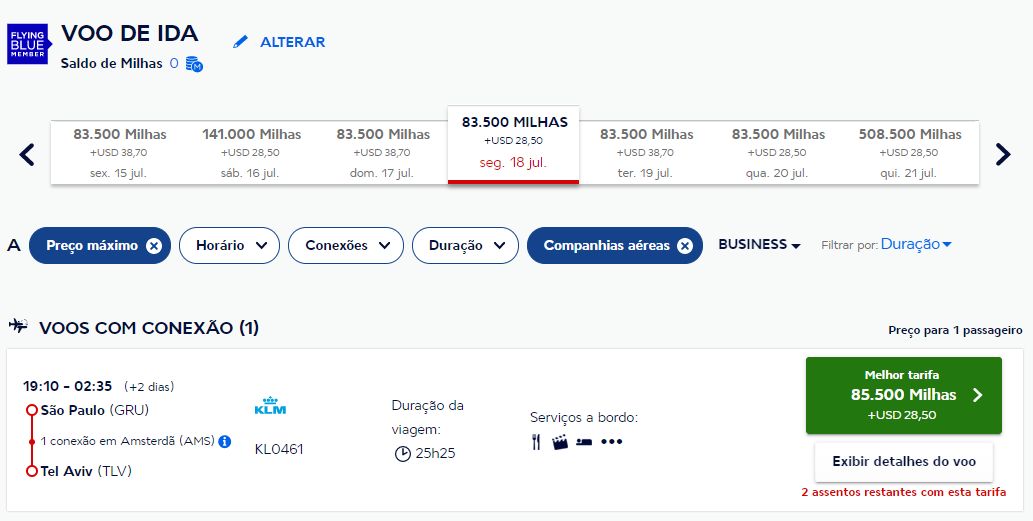Image resolution: width=1033 pixels, height=521 pixels.
Task: Click the miles coin icon next to balance
Action: tap(194, 64)
